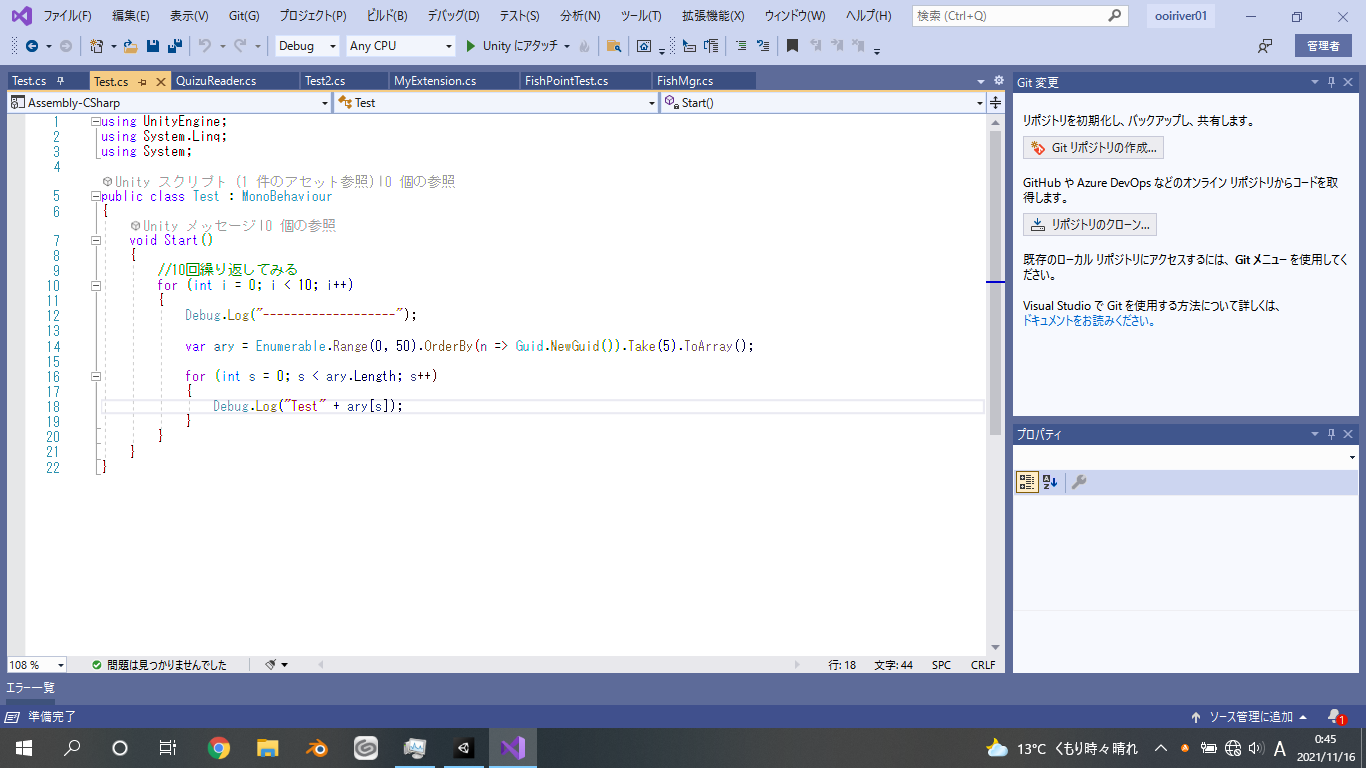Open the デバッグ(D) menu
Screen dimensions: 1366x768
click(x=453, y=16)
